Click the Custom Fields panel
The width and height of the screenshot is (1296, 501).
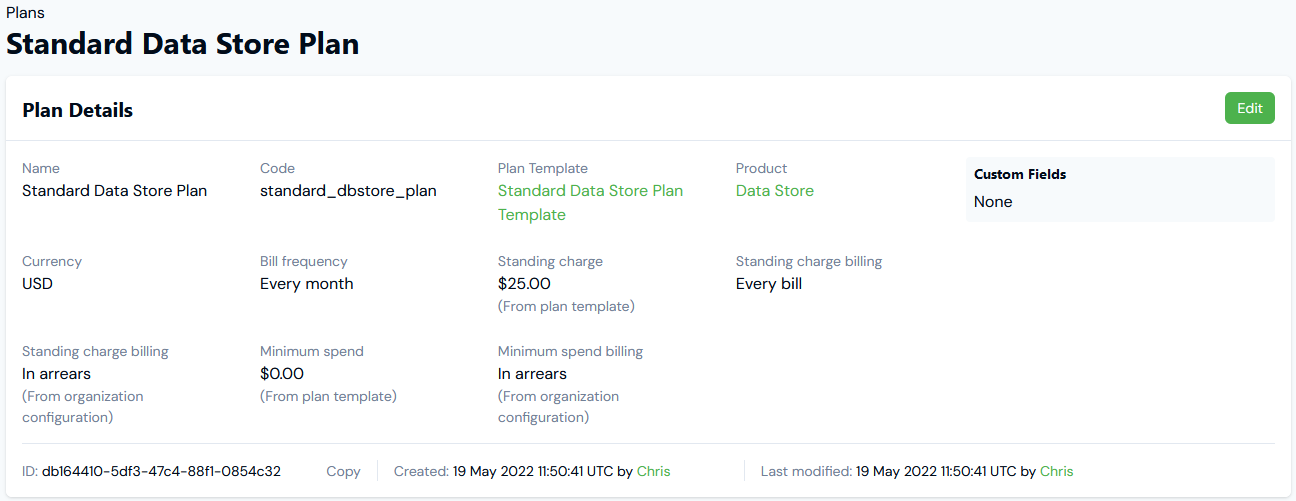[x=1120, y=189]
